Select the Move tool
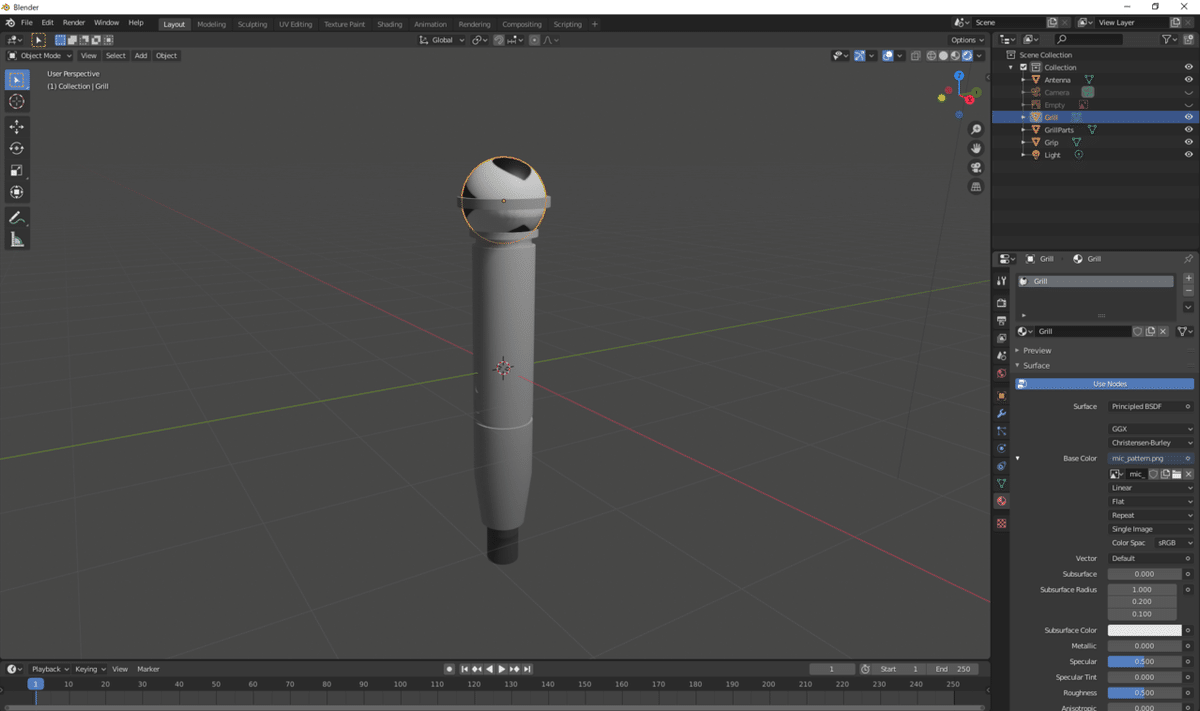 pos(17,127)
